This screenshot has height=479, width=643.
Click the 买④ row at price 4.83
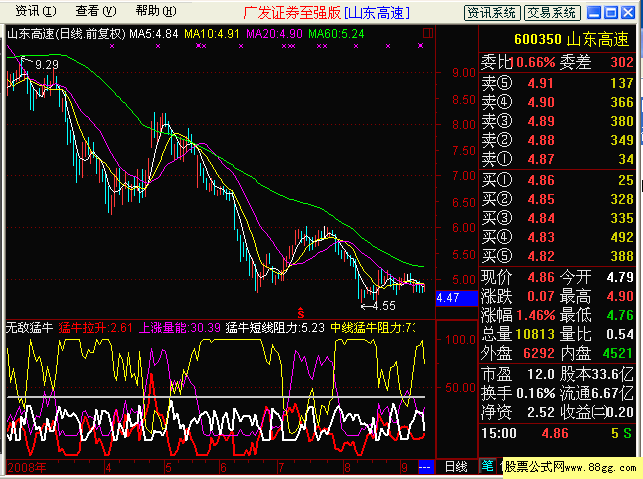tap(557, 237)
